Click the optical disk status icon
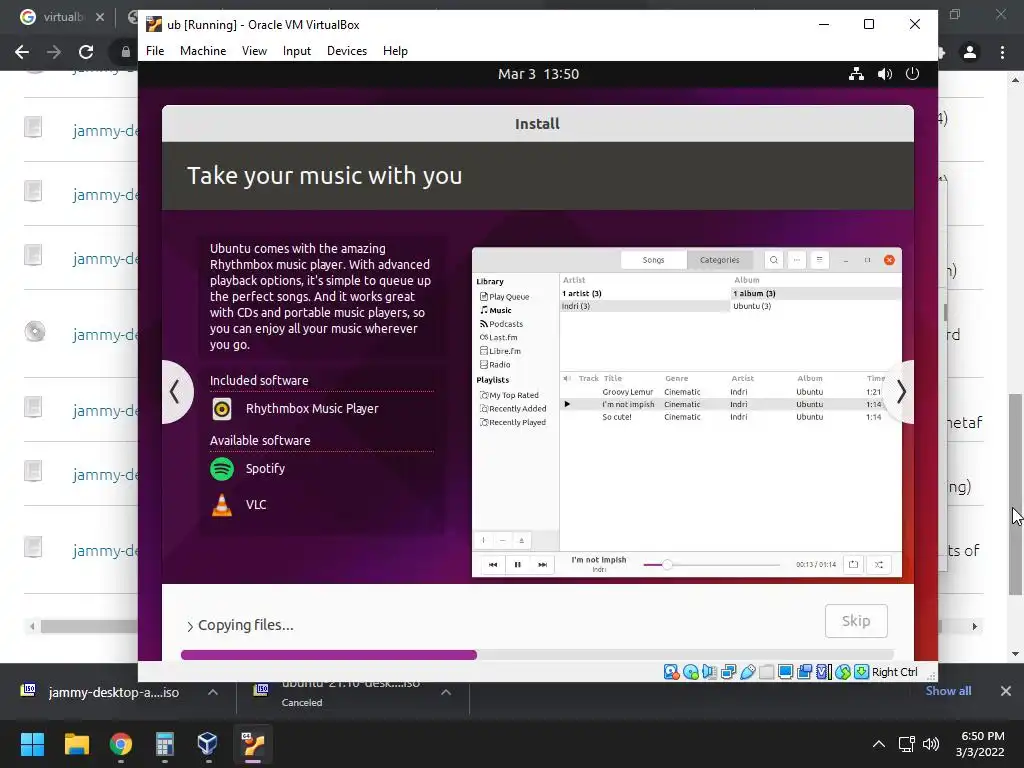Screen dimensions: 1024x768 [x=690, y=672]
